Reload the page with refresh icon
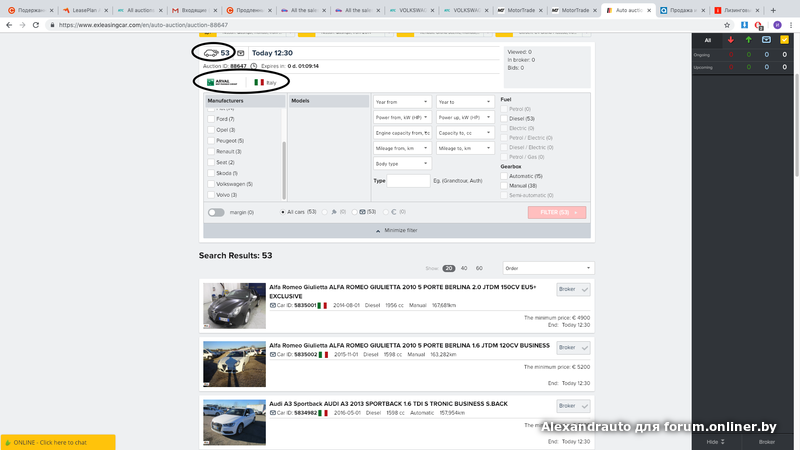This screenshot has height=450, width=800. [36, 25]
